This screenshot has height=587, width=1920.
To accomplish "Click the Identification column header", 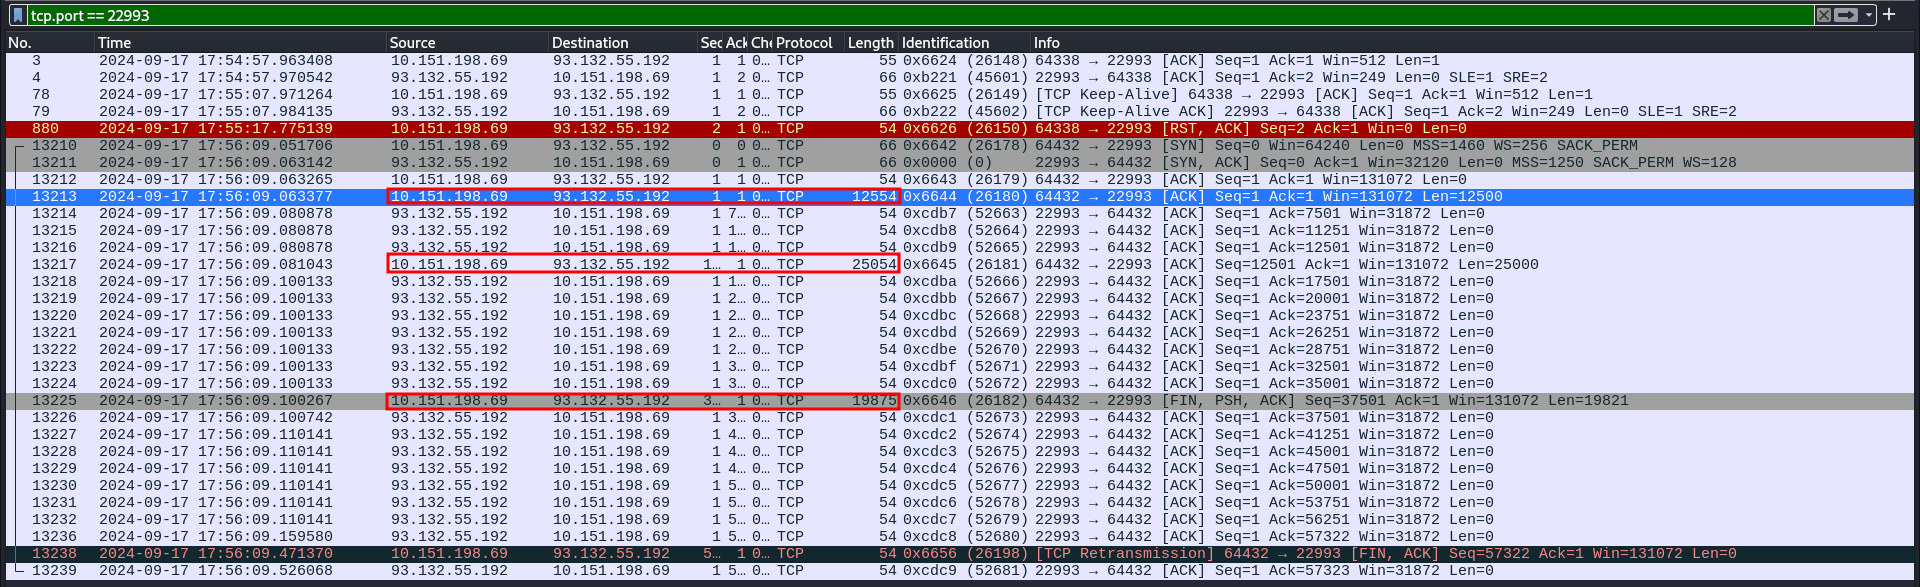I will 945,43.
